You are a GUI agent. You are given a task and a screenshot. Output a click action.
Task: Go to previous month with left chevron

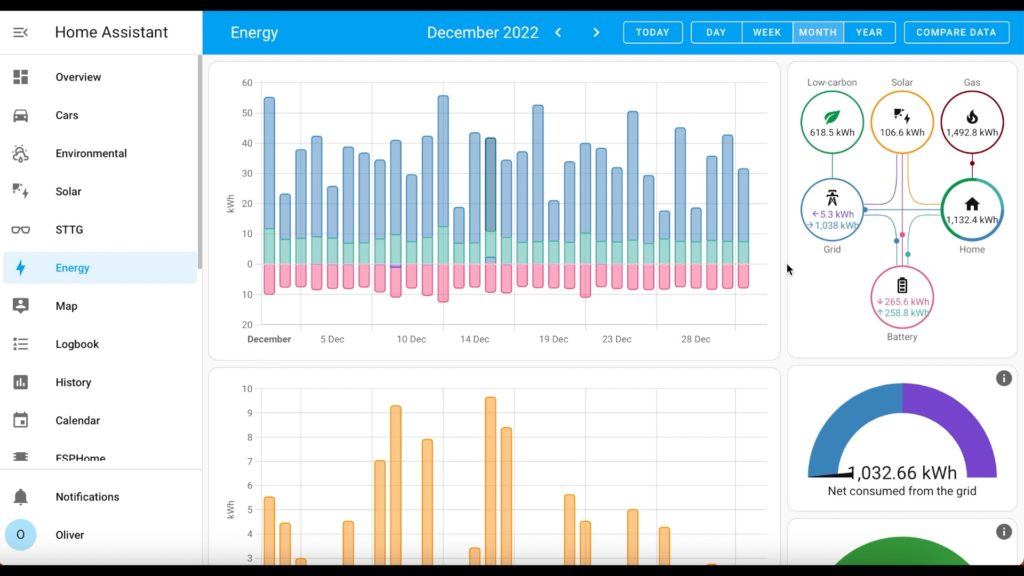(x=558, y=32)
